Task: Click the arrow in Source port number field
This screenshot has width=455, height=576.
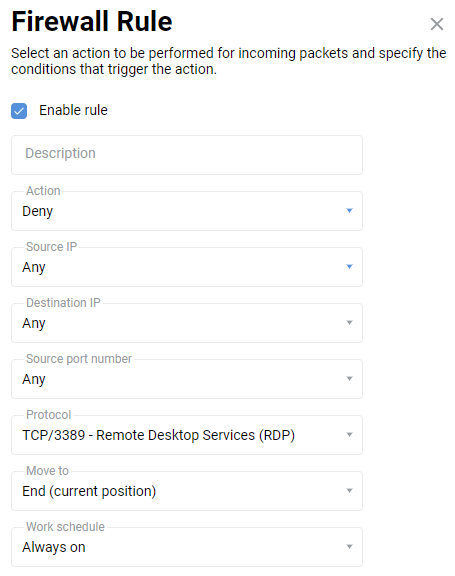Action: coord(349,378)
